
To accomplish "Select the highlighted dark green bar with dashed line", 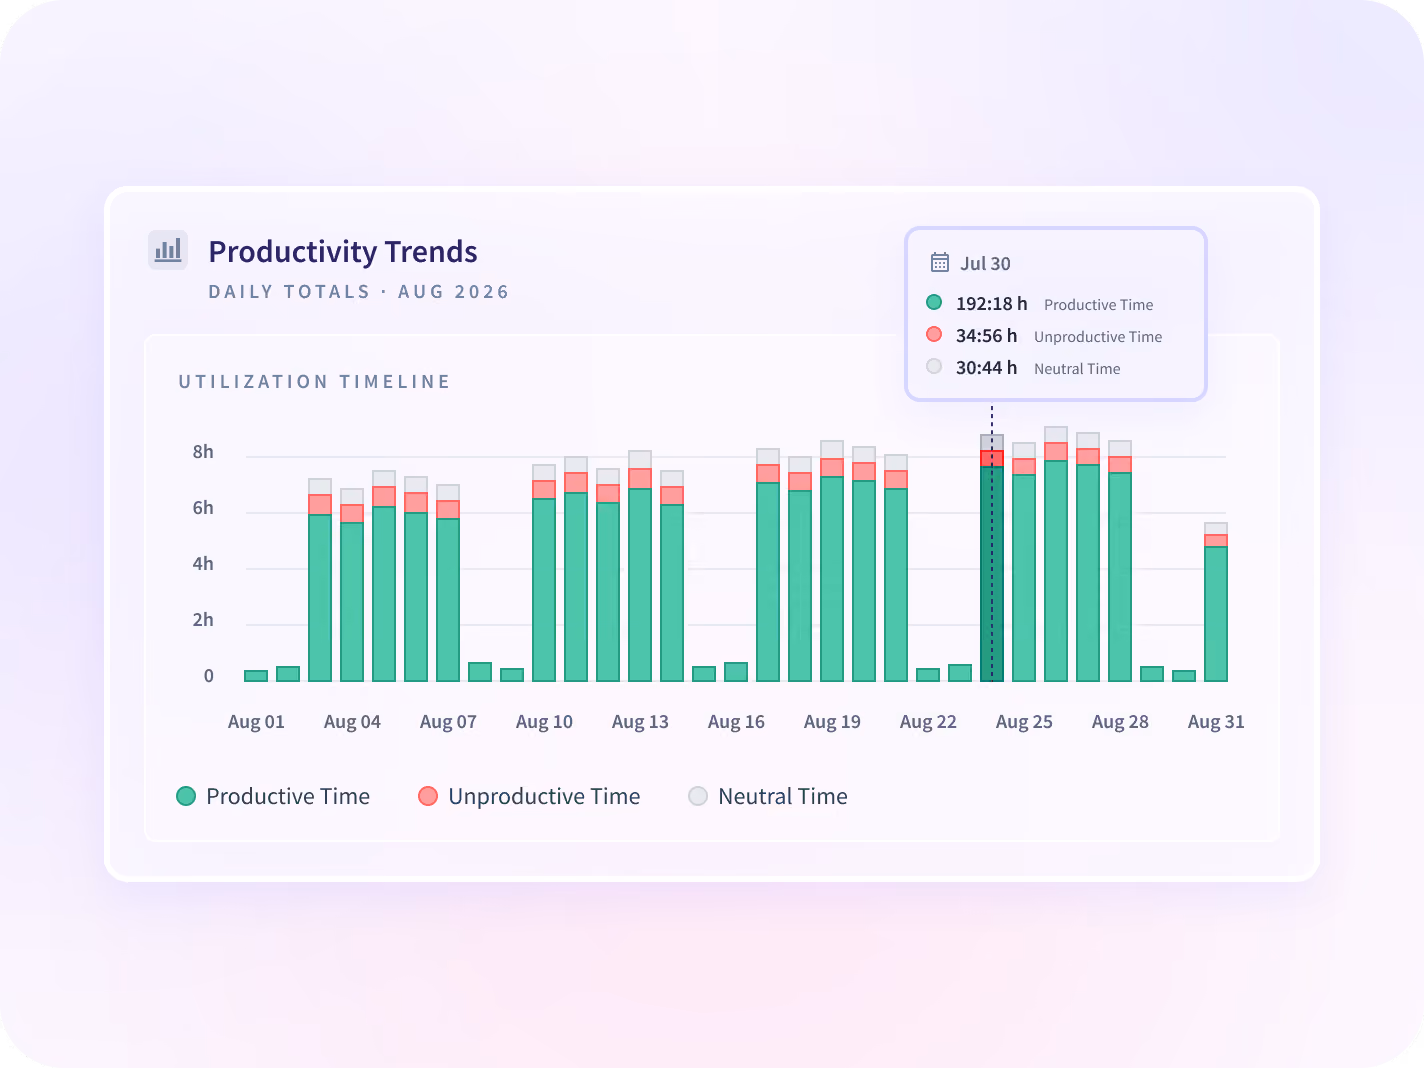I will [x=992, y=558].
